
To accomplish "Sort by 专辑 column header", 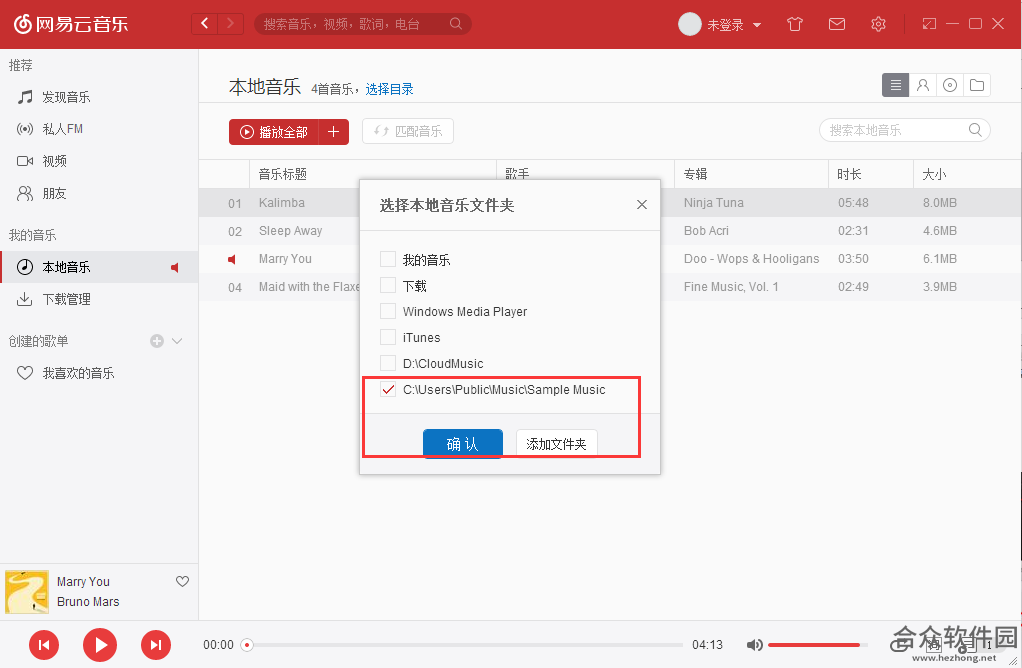I will (x=751, y=174).
